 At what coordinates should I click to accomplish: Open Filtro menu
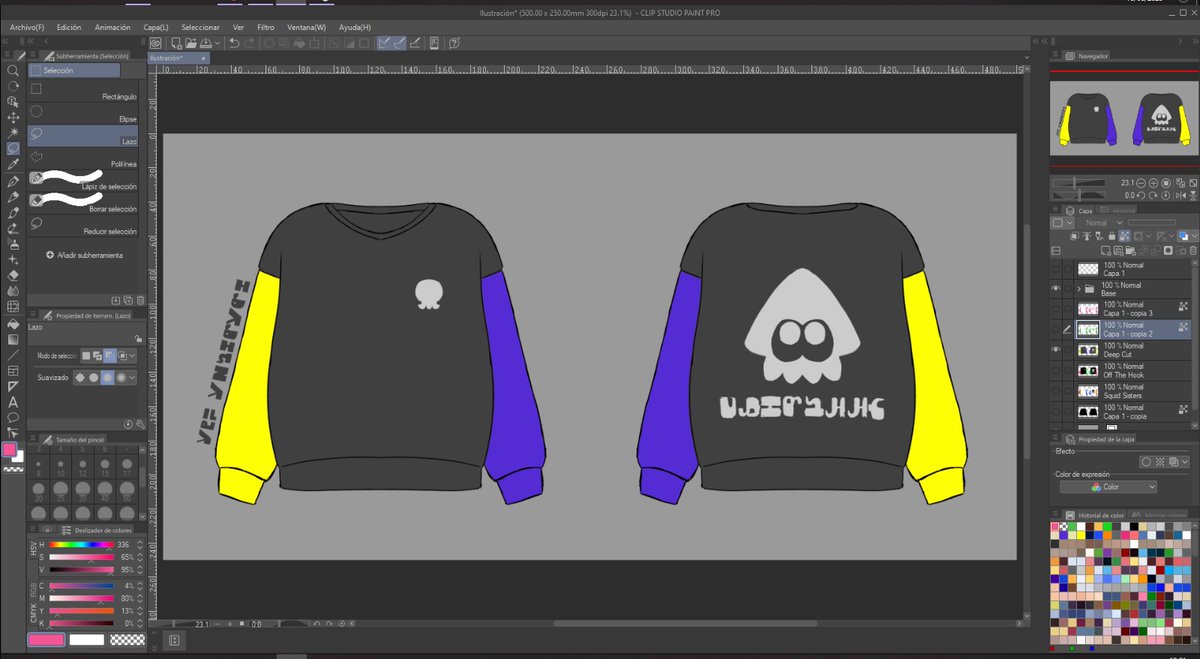point(266,27)
